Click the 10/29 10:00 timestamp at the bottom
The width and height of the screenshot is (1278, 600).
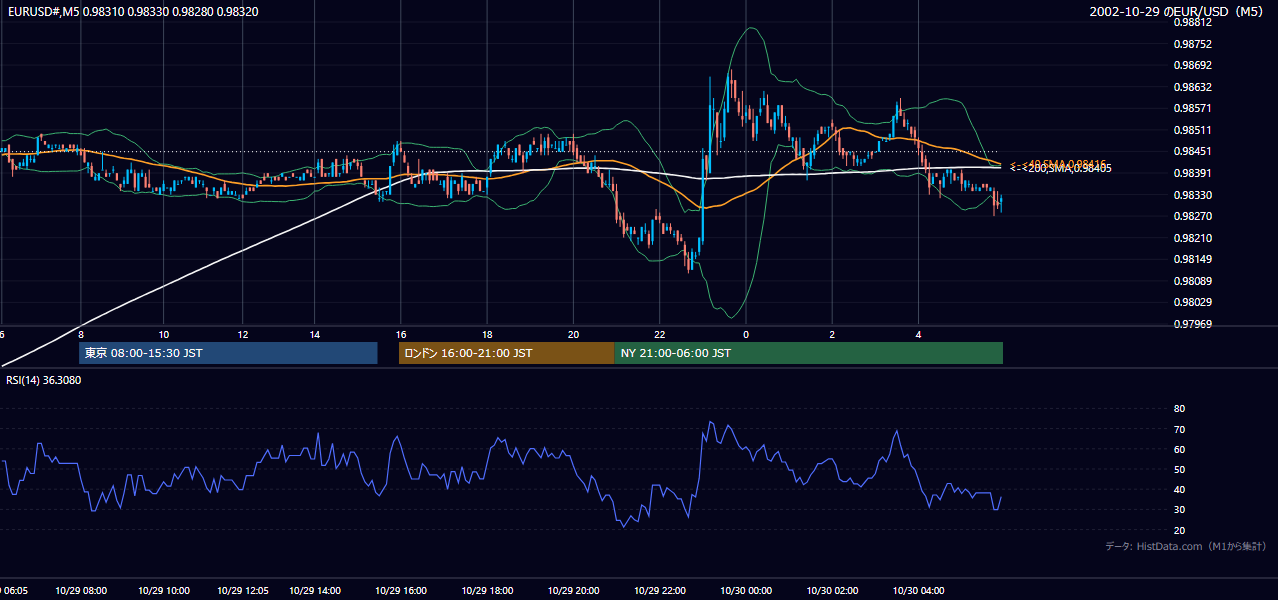tap(164, 590)
